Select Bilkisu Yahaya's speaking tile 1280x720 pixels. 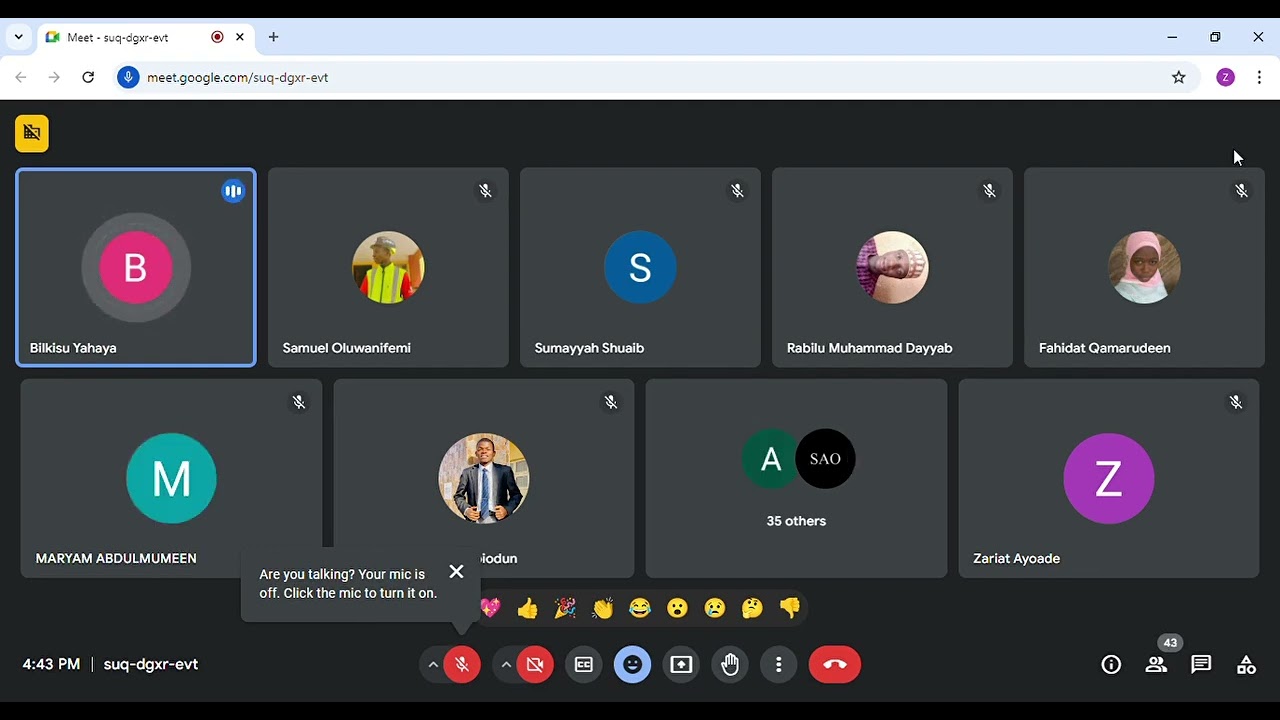point(136,267)
